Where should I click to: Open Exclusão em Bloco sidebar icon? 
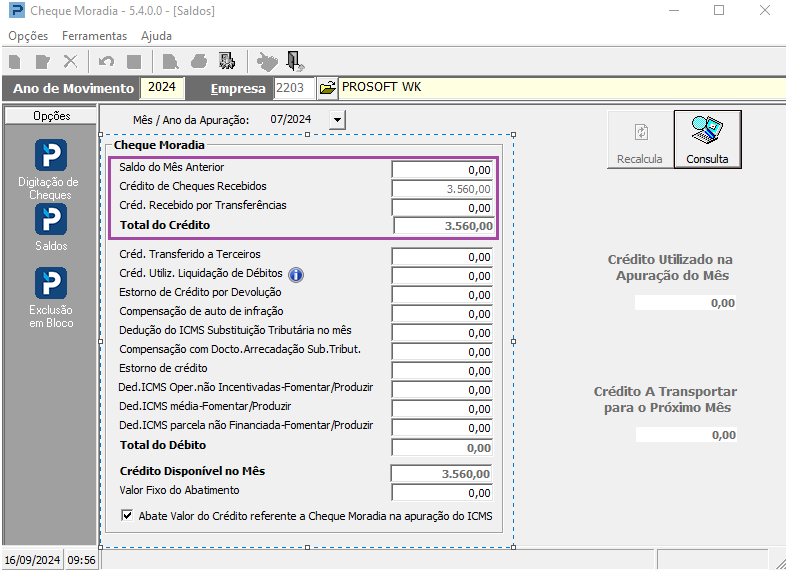(51, 283)
